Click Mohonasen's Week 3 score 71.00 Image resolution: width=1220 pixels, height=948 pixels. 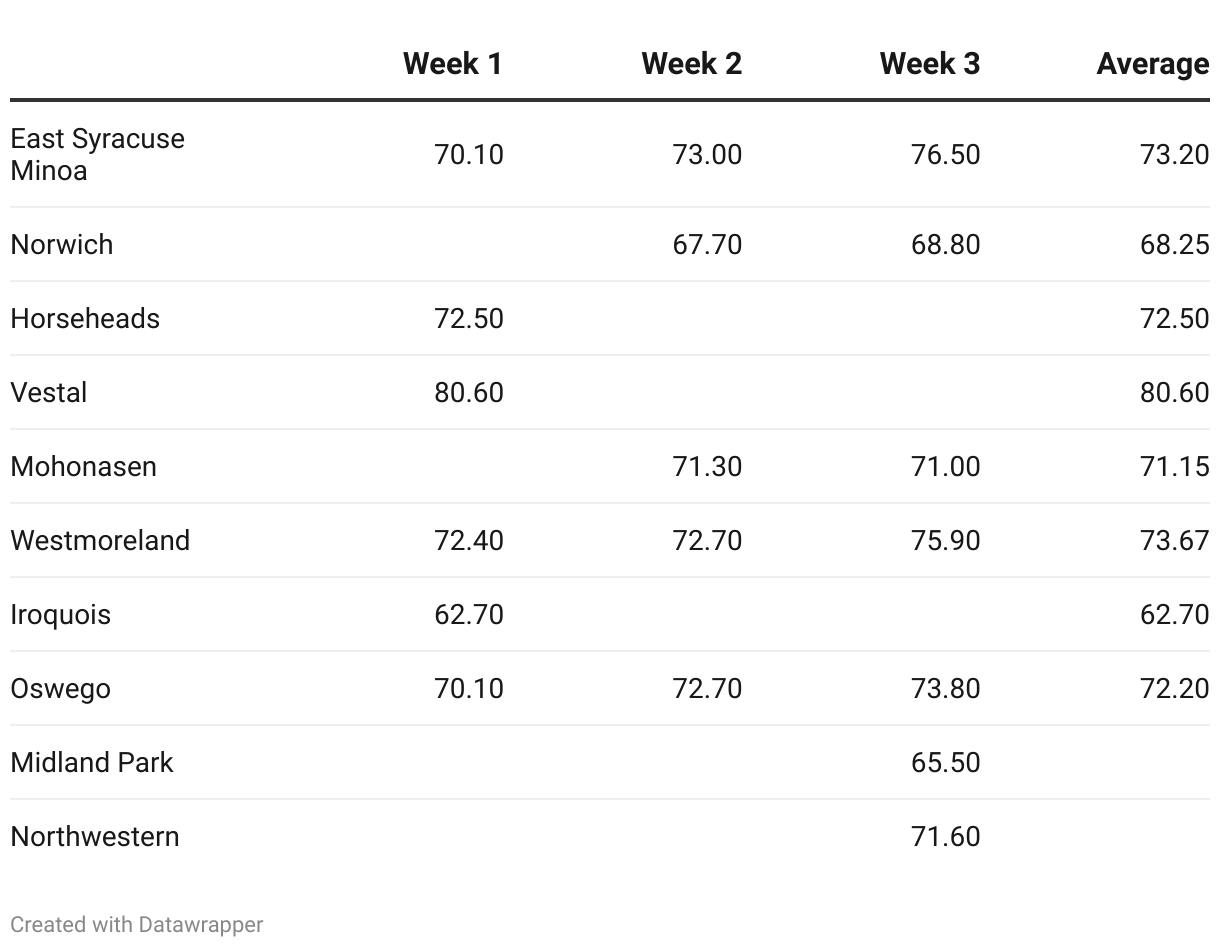945,467
